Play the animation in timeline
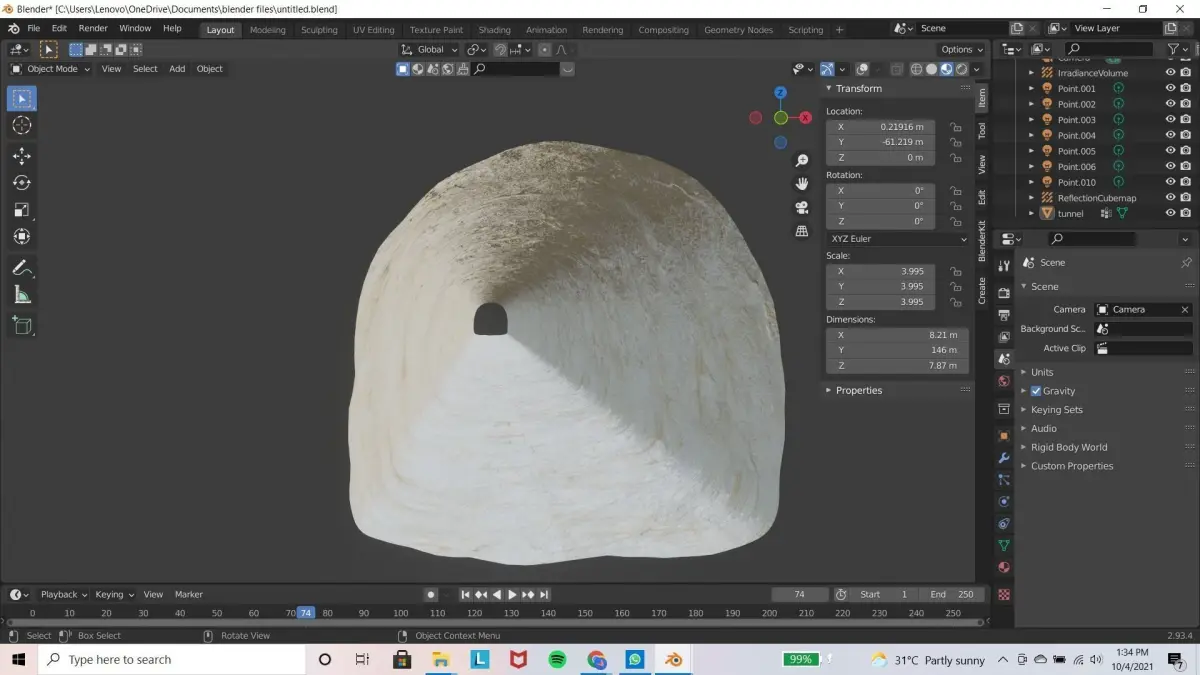Viewport: 1200px width, 675px height. [512, 594]
